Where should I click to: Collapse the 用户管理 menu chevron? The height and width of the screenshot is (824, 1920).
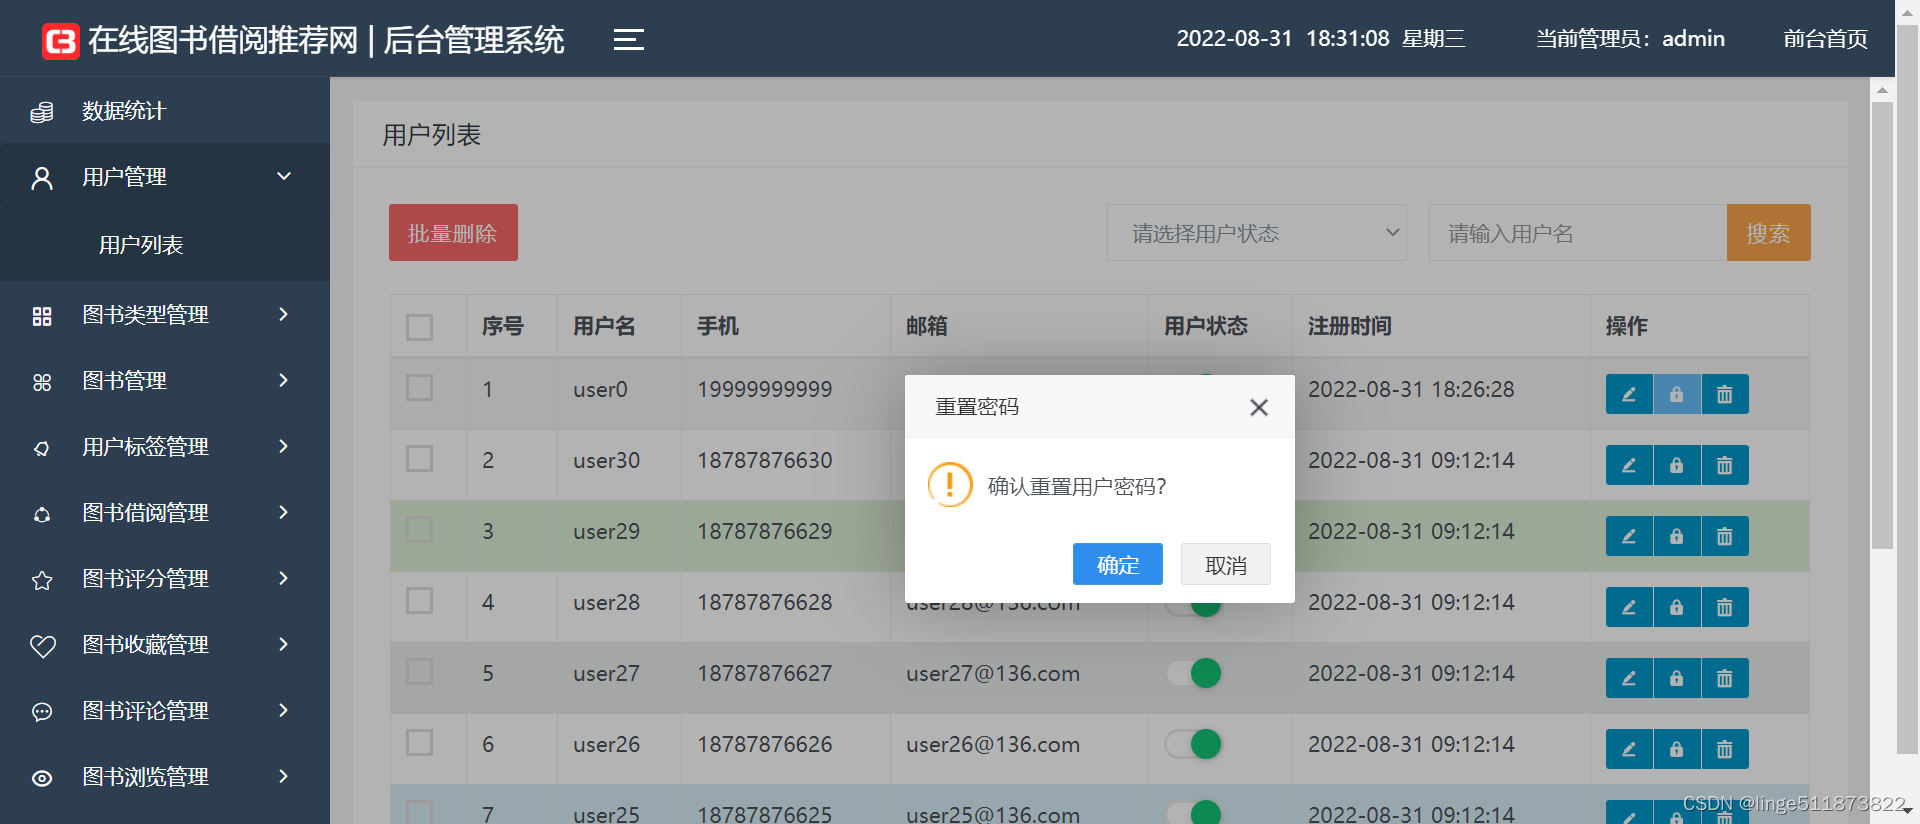coord(284,176)
